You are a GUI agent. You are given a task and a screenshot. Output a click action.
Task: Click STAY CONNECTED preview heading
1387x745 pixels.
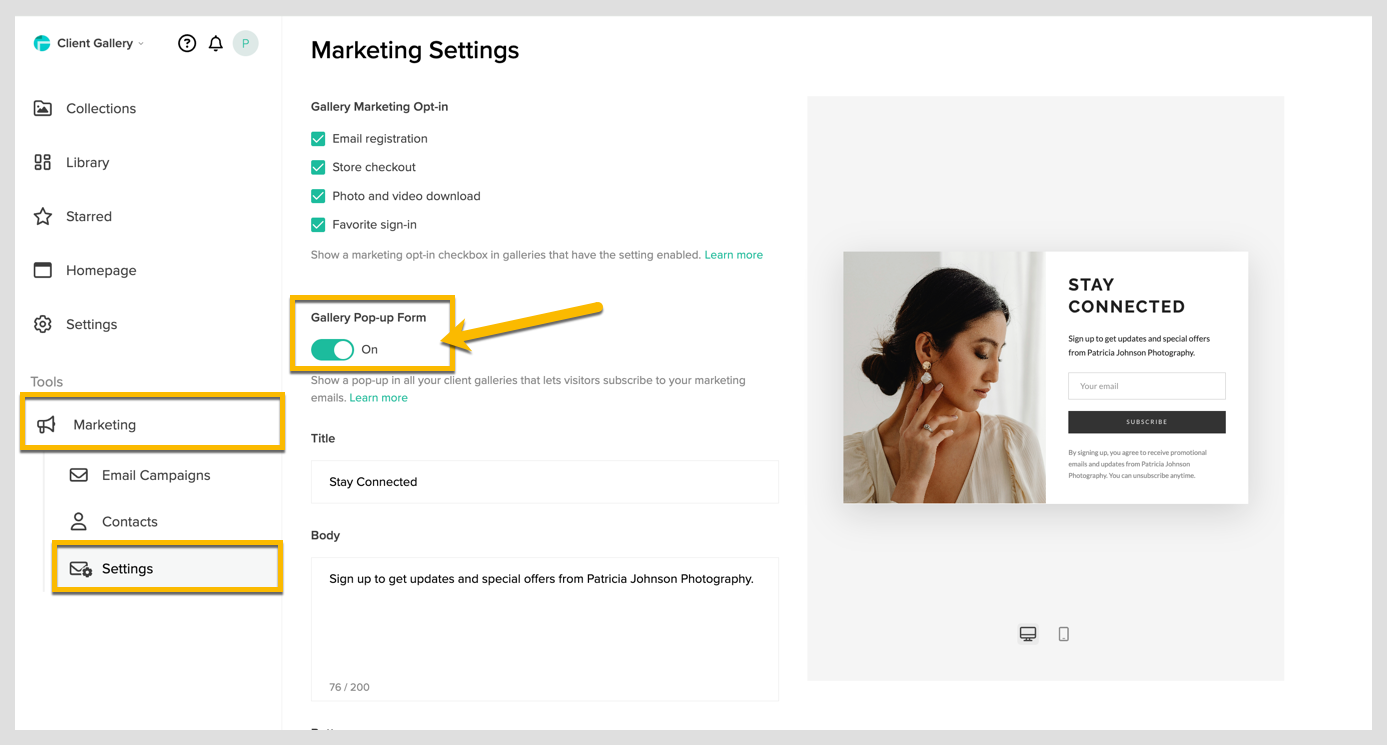[1127, 296]
